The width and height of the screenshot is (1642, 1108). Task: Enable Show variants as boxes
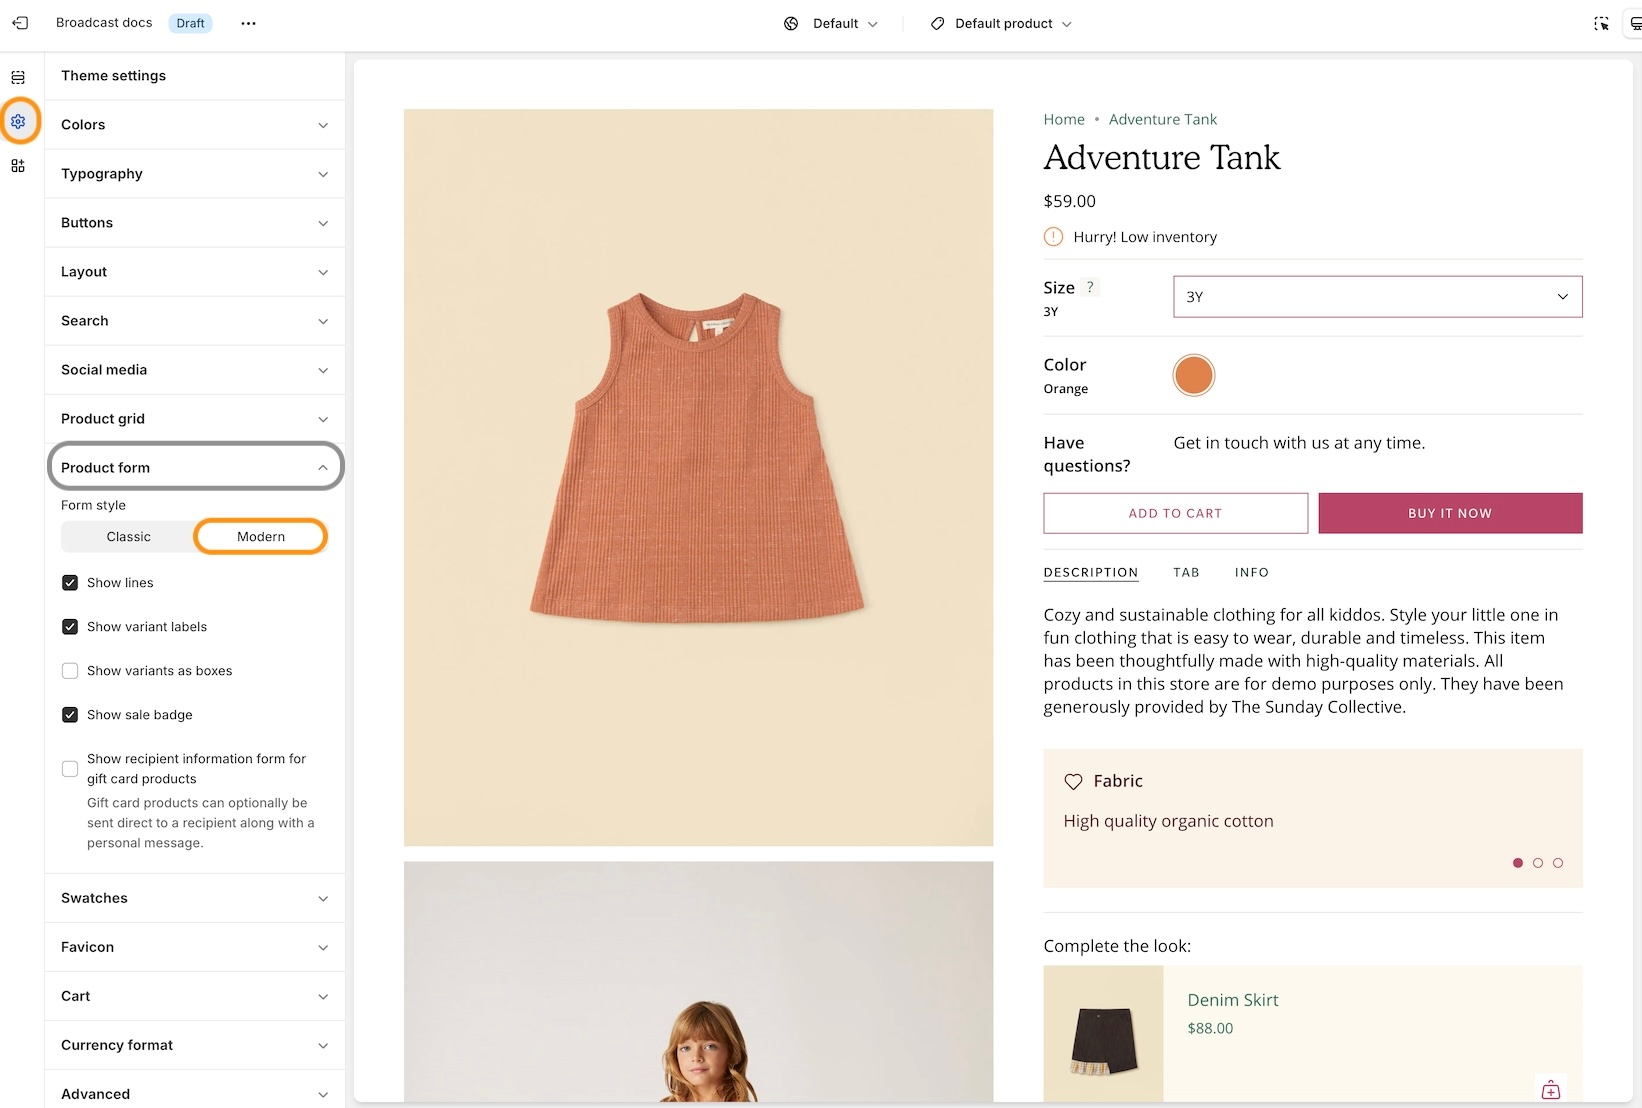click(x=70, y=671)
